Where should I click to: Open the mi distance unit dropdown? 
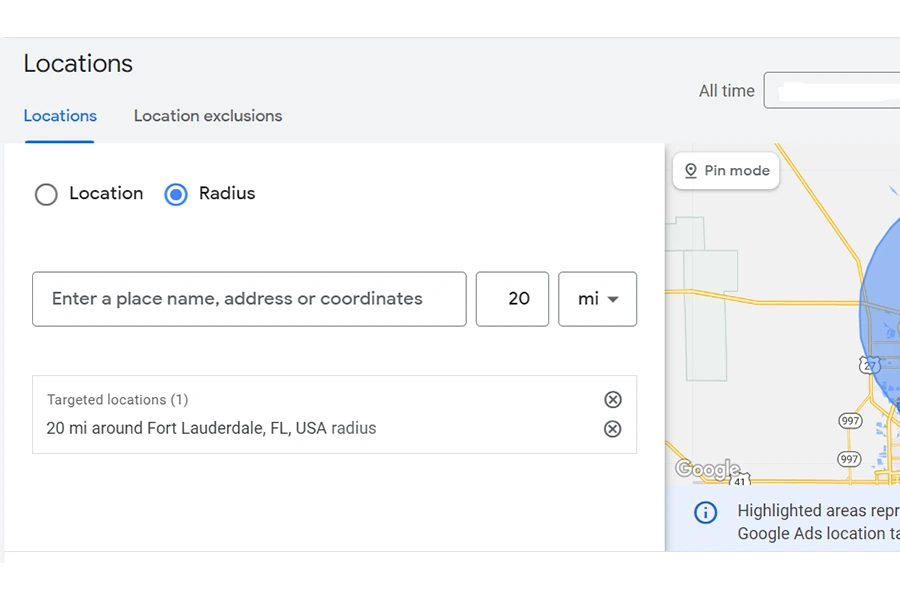[597, 299]
